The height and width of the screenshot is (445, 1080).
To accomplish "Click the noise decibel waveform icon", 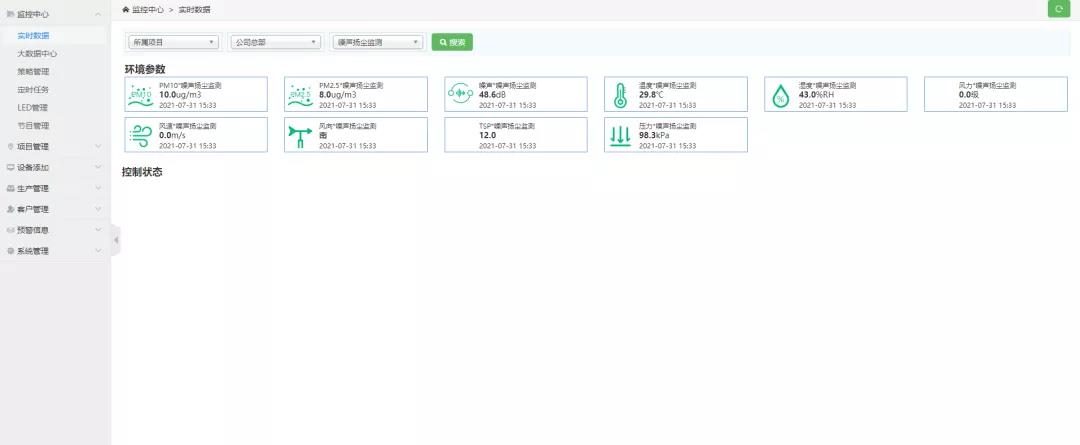I will 460,94.
